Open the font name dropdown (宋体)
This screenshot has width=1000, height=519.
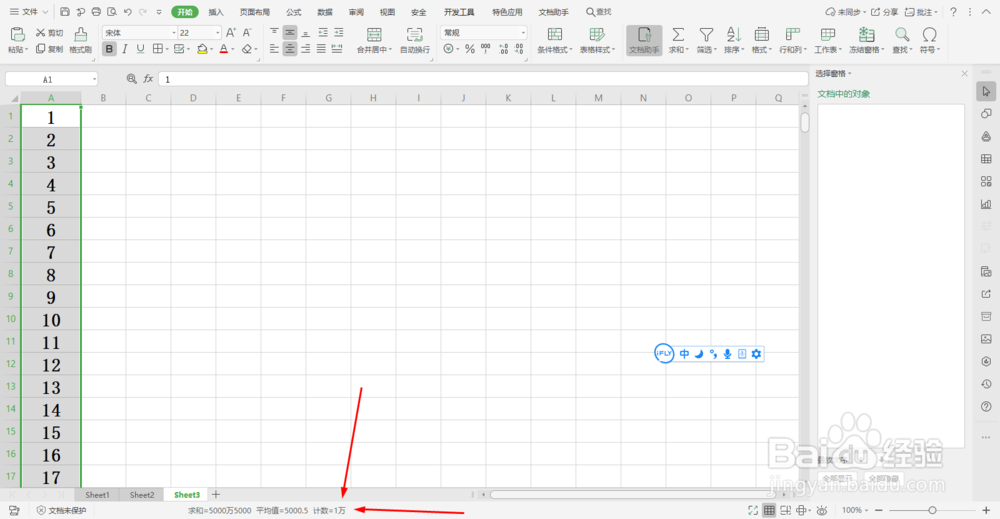173,33
